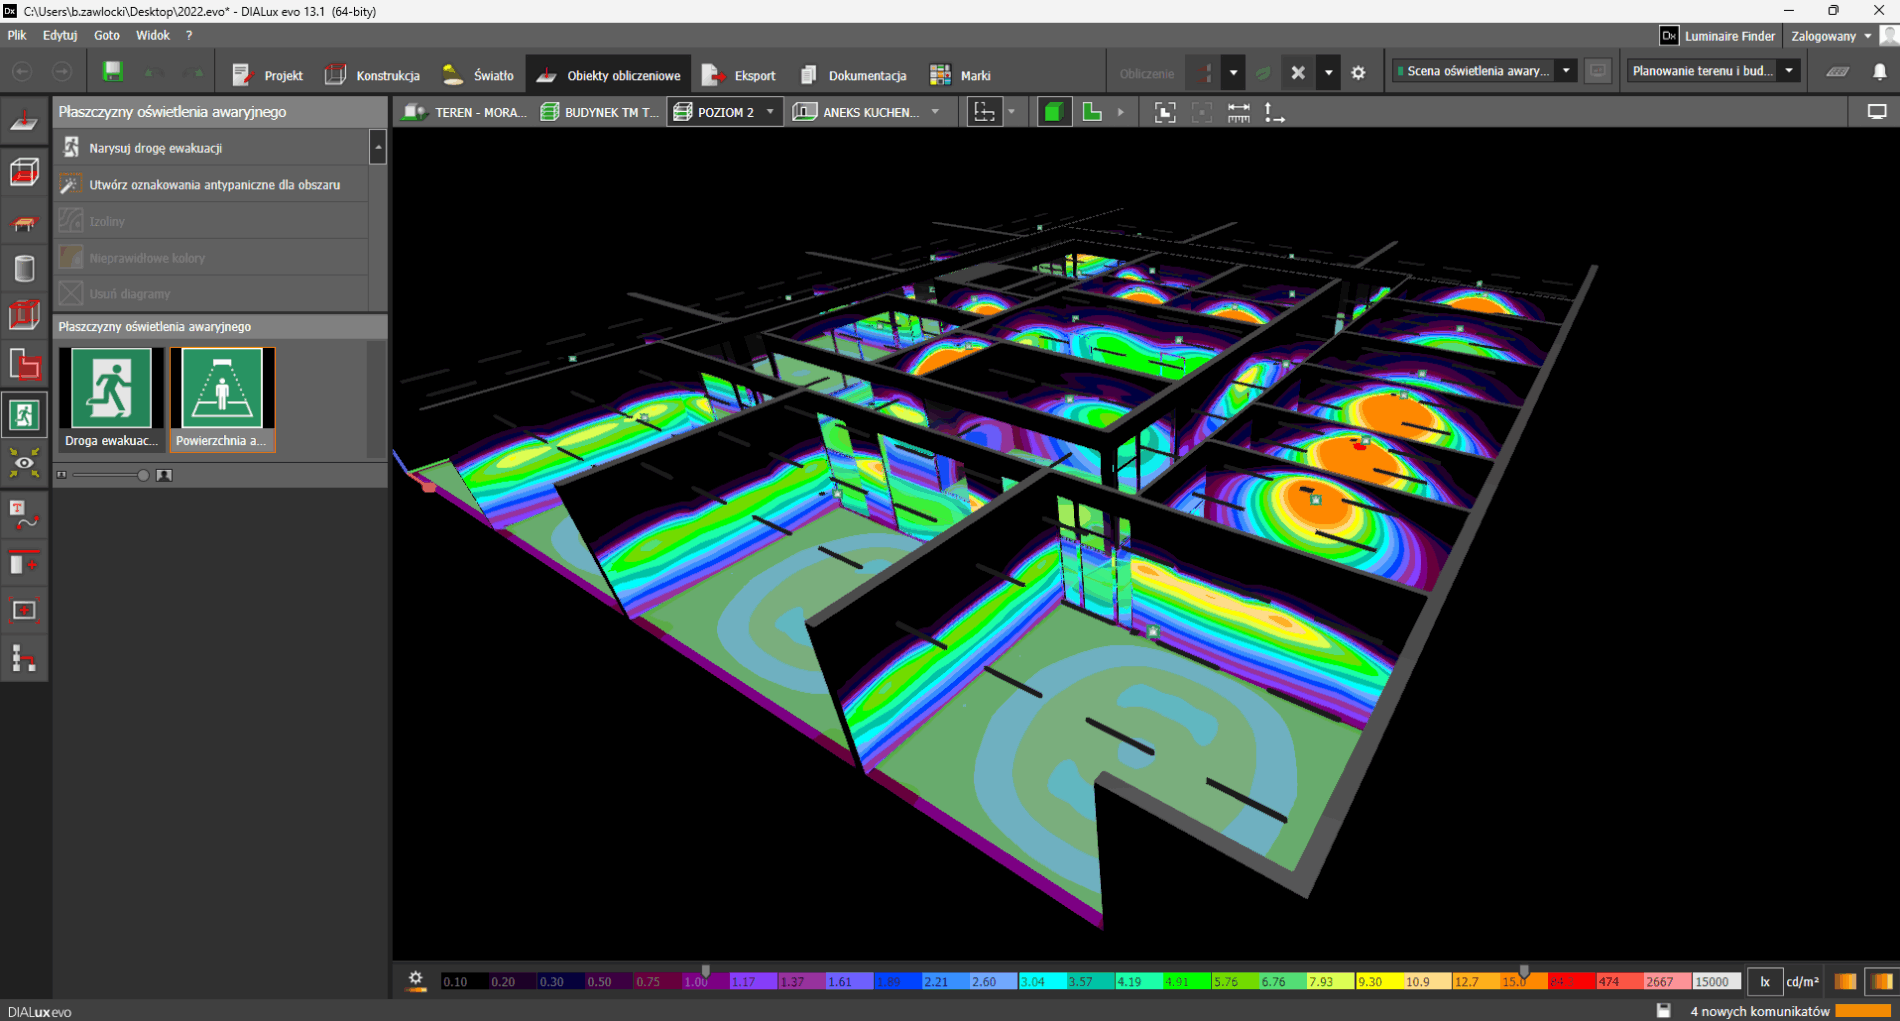Viewport: 1900px width, 1021px height.
Task: Open calculation settings gear in toolbar
Action: [x=1358, y=73]
